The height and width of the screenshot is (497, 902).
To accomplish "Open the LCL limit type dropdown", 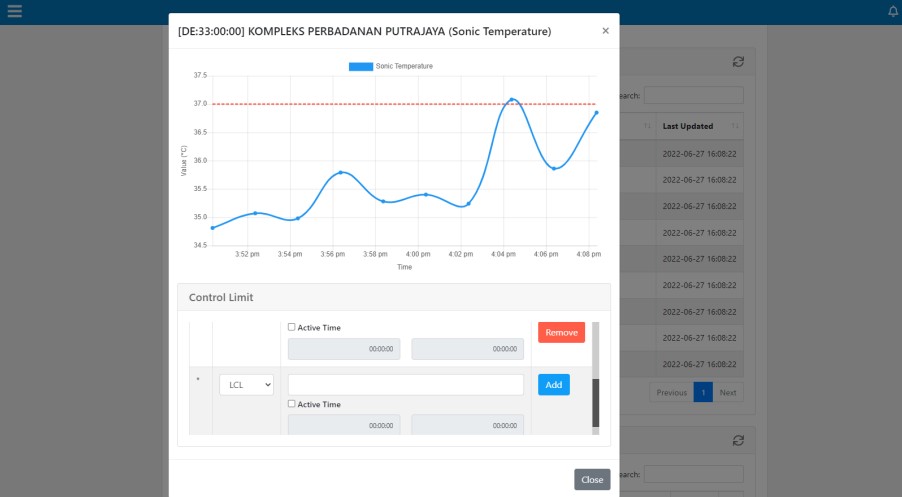I will click(x=246, y=385).
